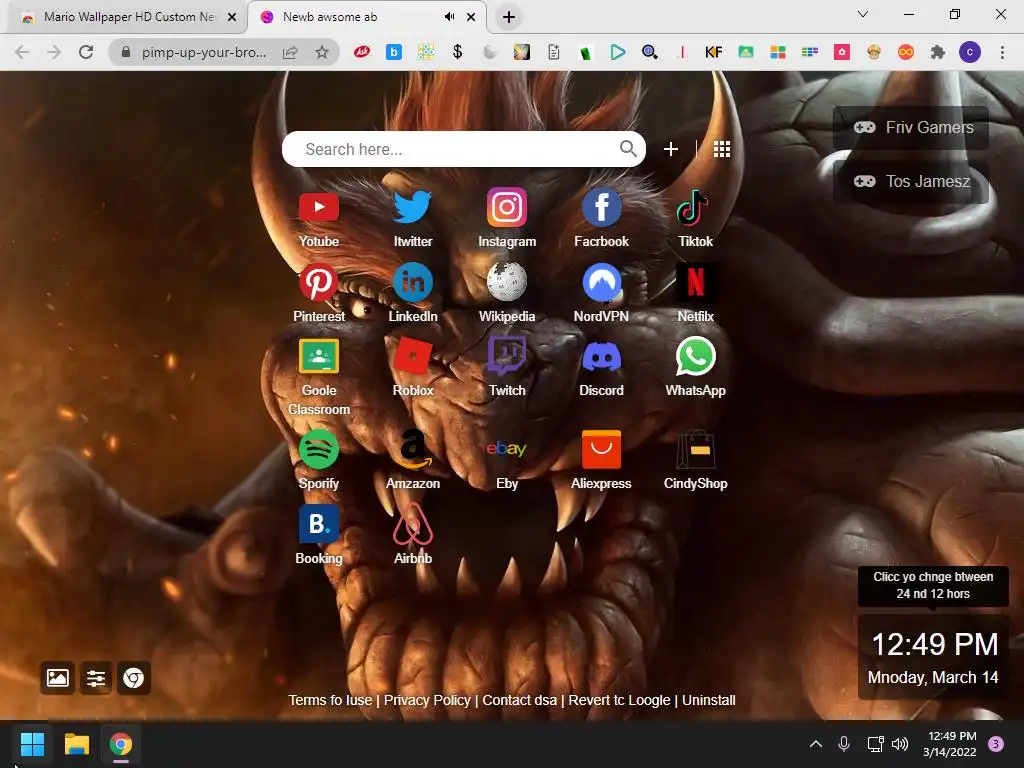Click the Uninstall link
Viewport: 1024px width, 768px height.
[709, 700]
